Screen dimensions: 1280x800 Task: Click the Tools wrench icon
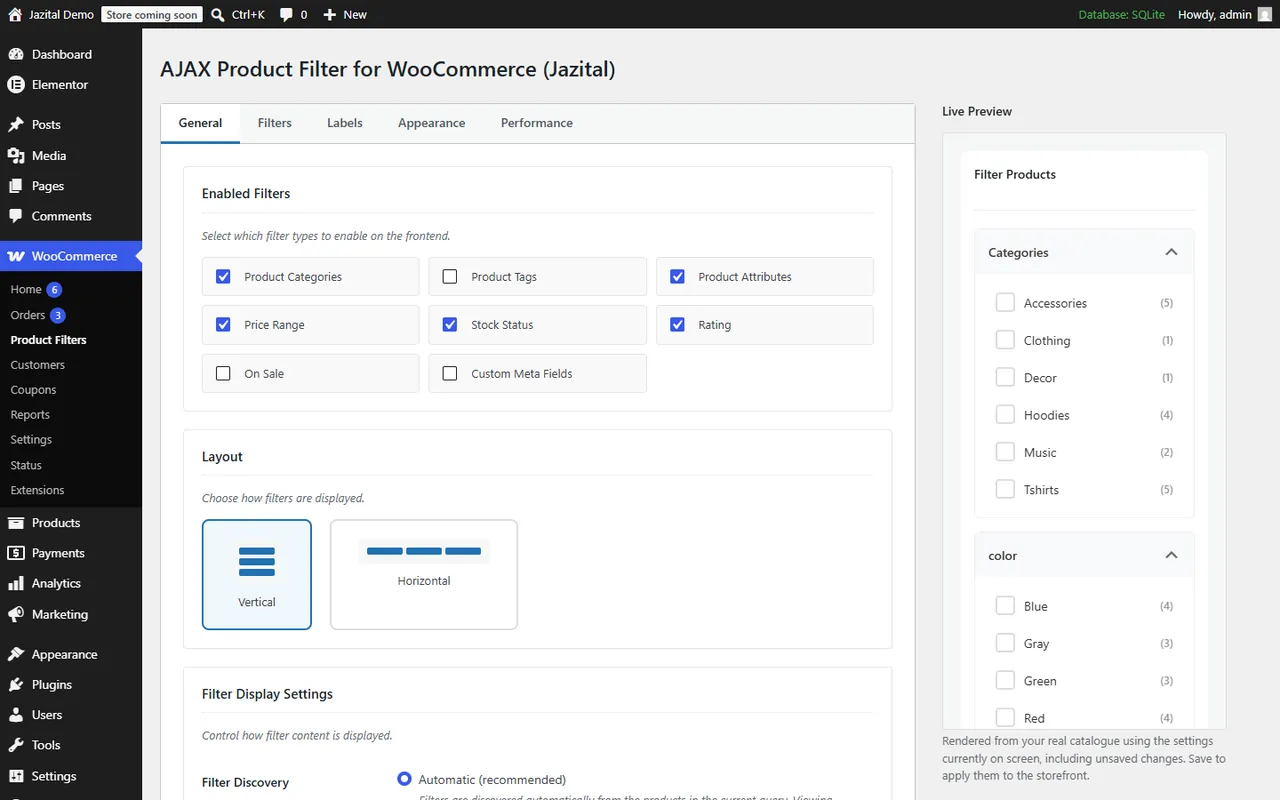[16, 745]
